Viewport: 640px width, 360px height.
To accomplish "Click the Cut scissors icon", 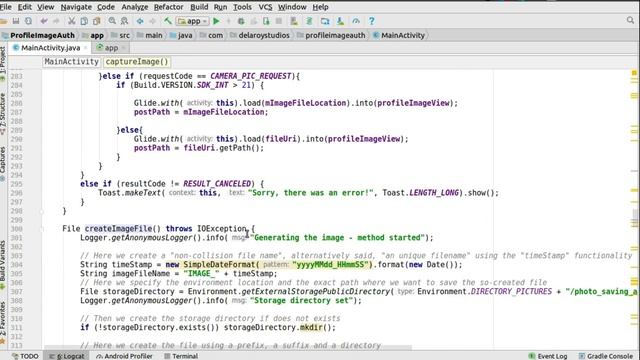I will pos(71,21).
